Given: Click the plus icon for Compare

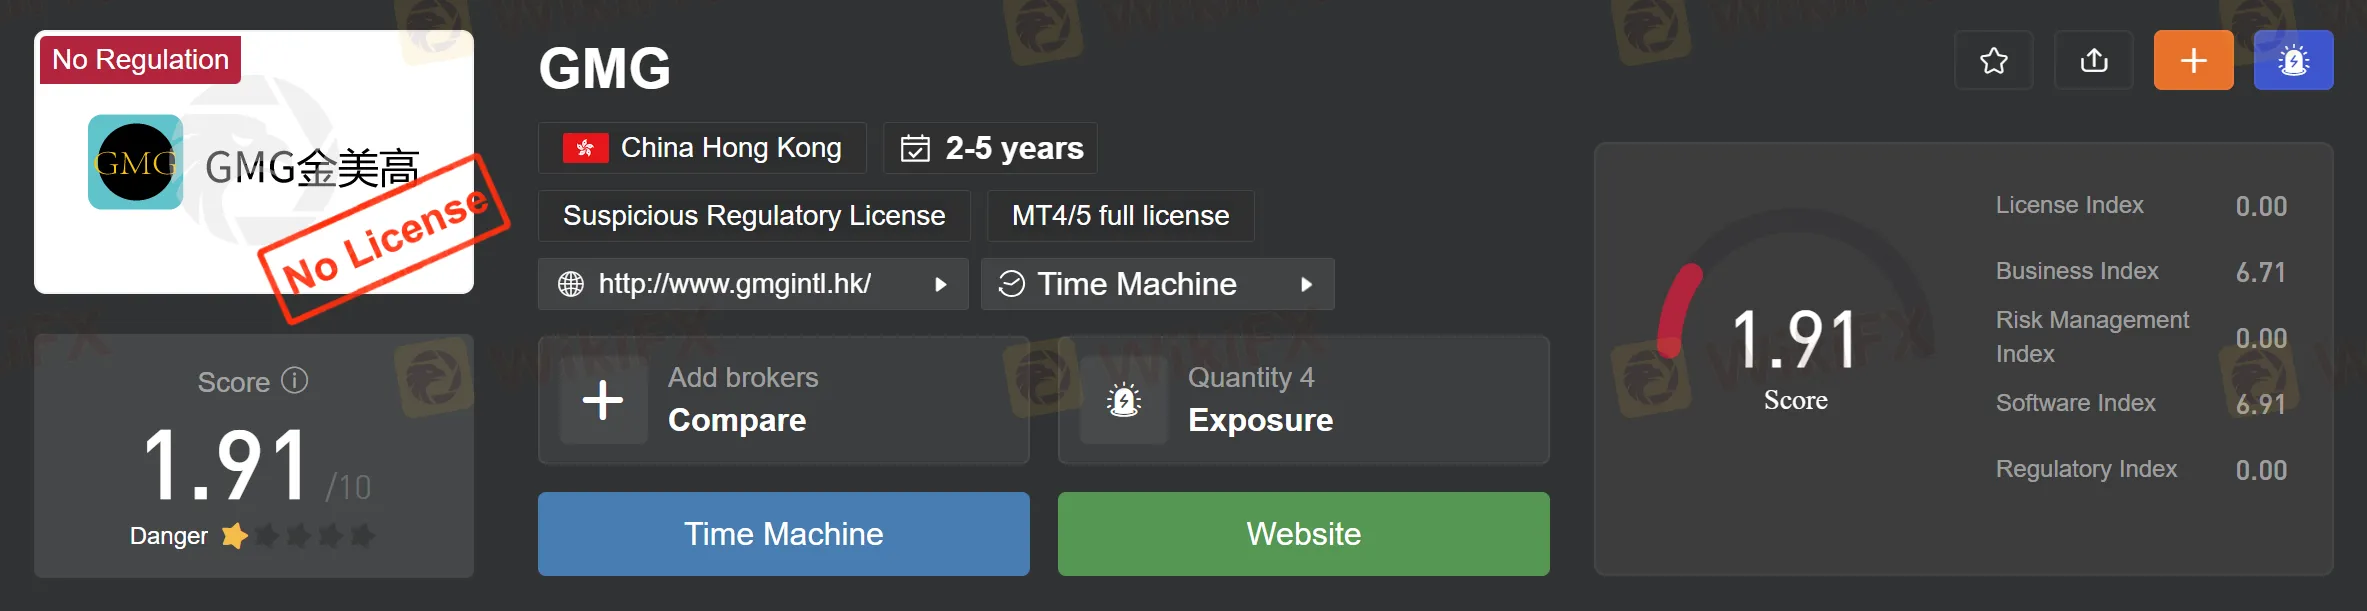Looking at the screenshot, I should click(603, 401).
